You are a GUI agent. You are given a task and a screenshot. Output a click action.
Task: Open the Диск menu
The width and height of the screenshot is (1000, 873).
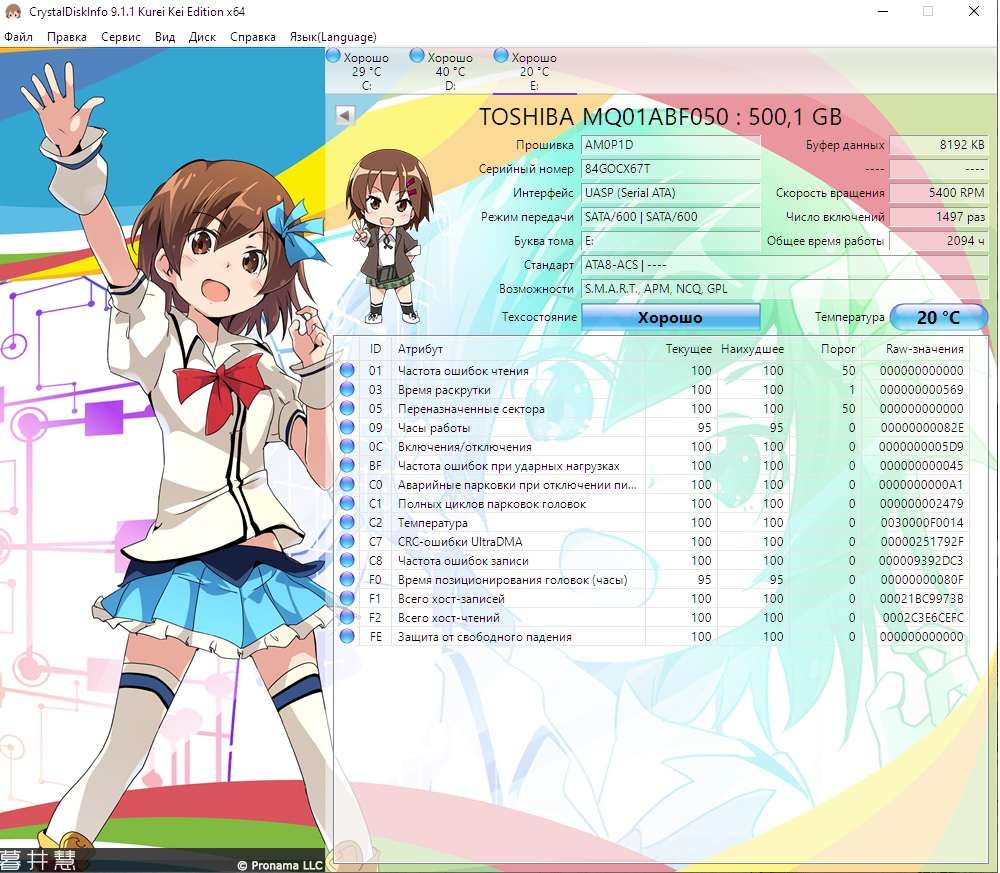pyautogui.click(x=202, y=37)
